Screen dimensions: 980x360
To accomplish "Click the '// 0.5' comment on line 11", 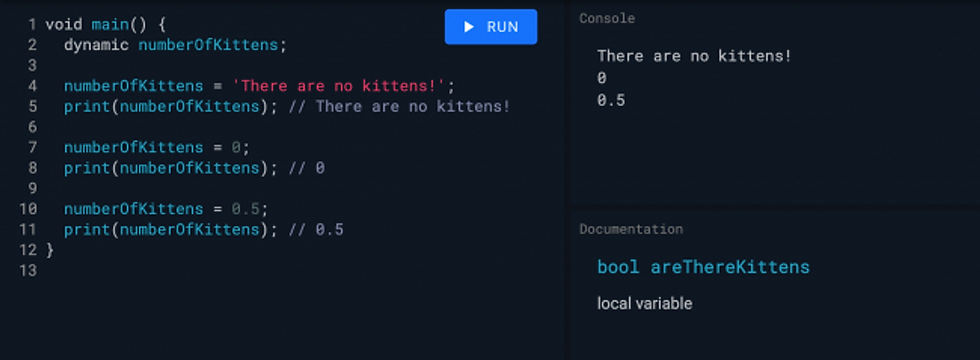I will [x=316, y=229].
